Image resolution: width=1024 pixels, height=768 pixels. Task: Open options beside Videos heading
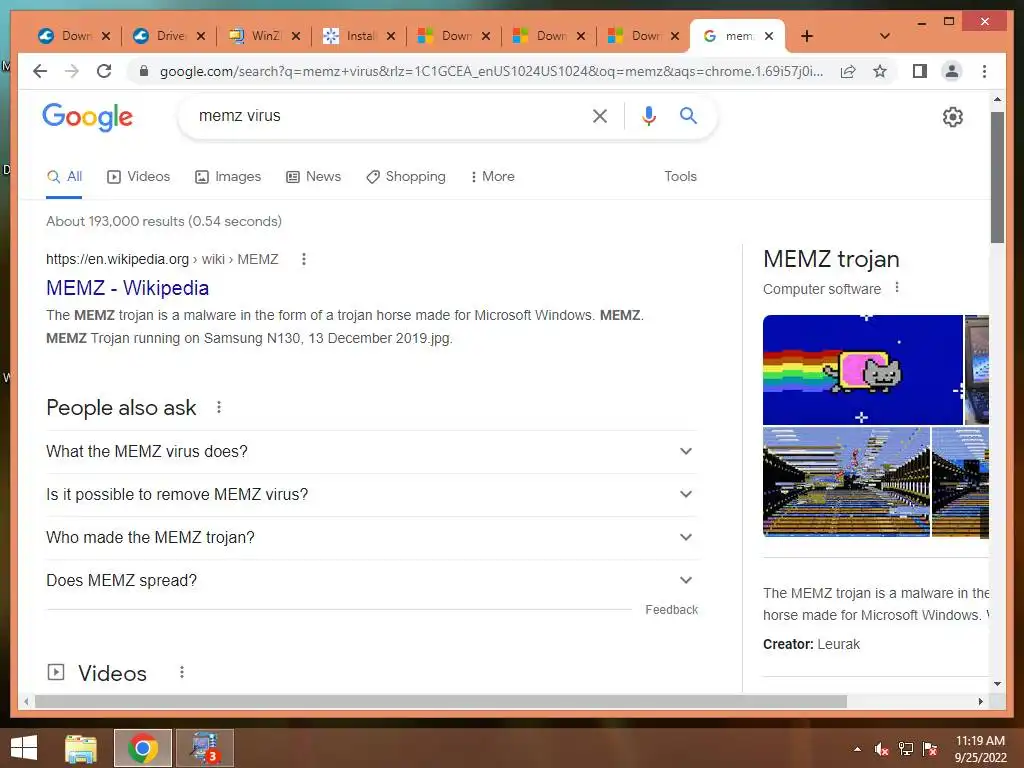[182, 672]
